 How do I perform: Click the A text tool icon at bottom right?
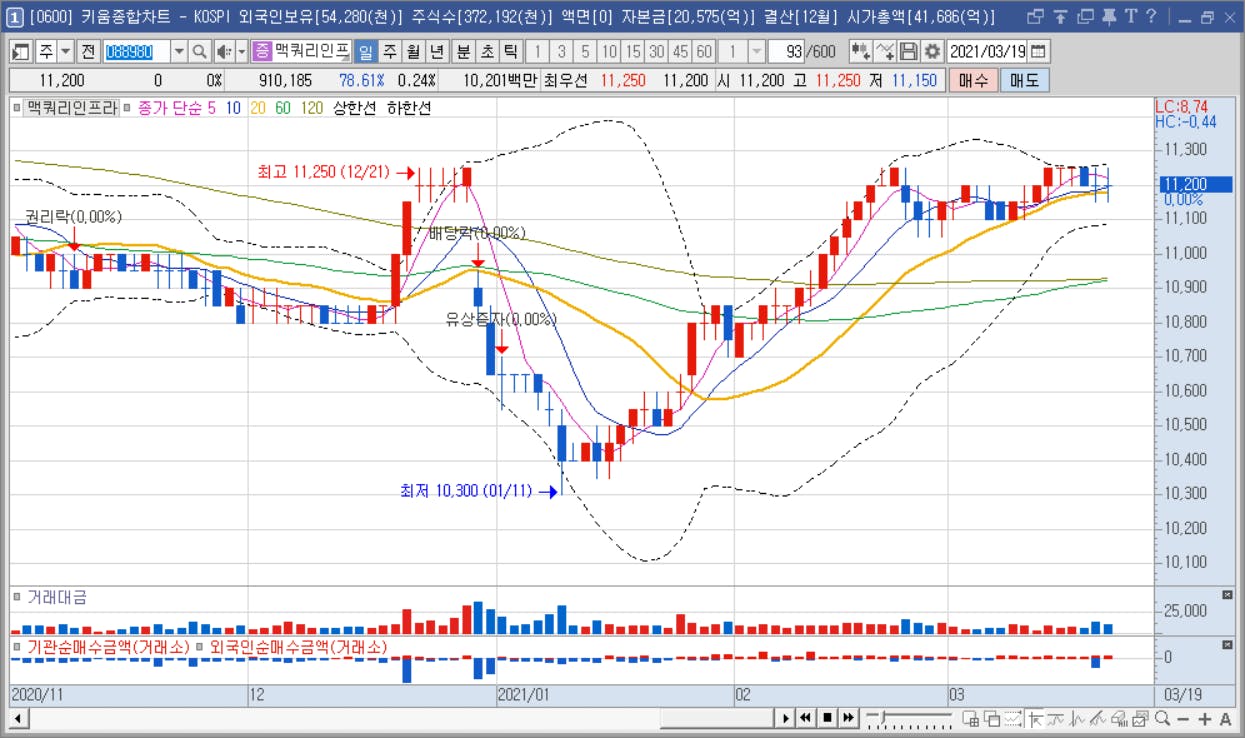click(1226, 718)
